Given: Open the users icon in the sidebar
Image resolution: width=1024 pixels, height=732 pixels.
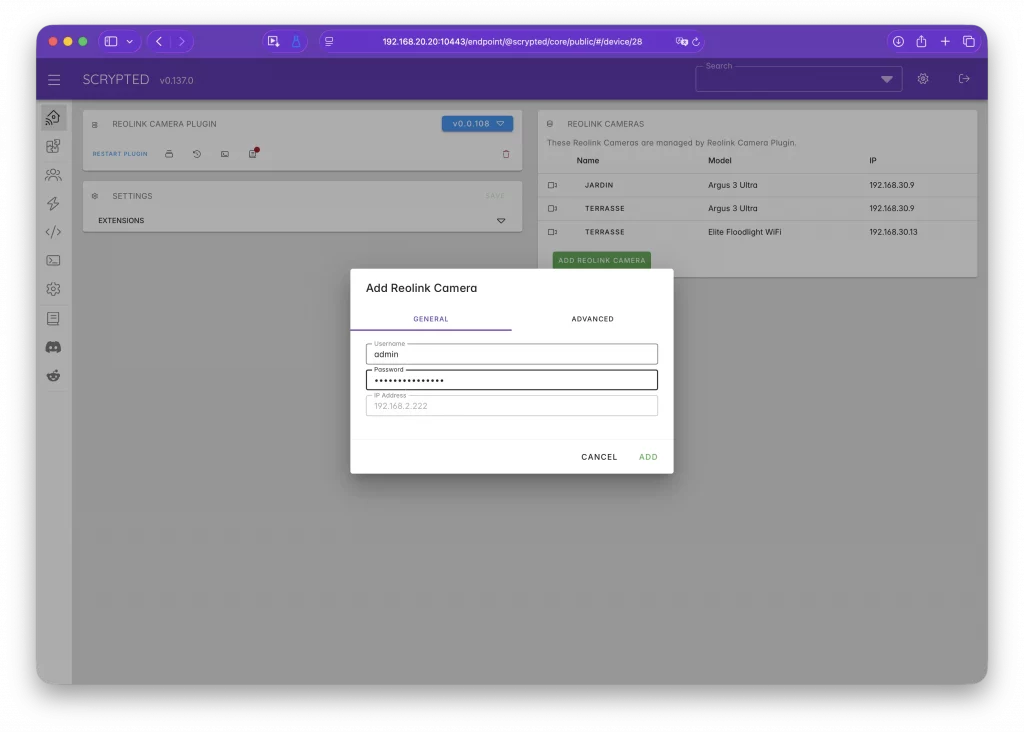Looking at the screenshot, I should pyautogui.click(x=53, y=175).
